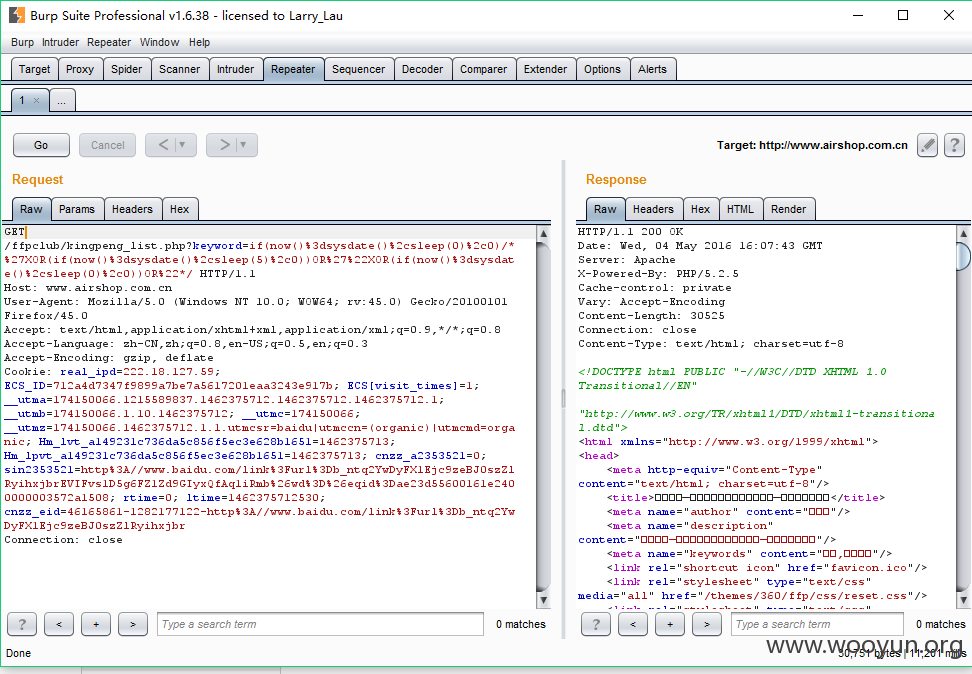Open help icon next to target

[955, 145]
